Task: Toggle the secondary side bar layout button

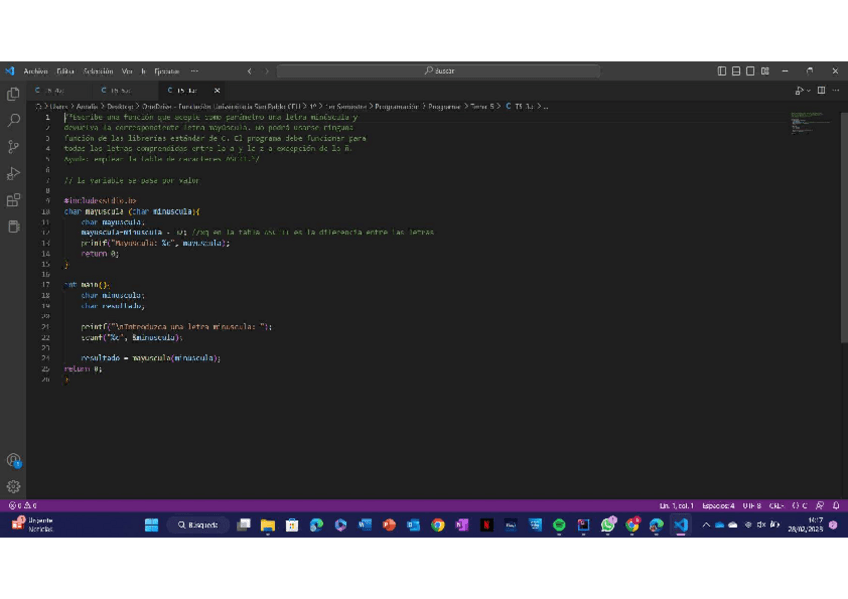Action: (750, 71)
